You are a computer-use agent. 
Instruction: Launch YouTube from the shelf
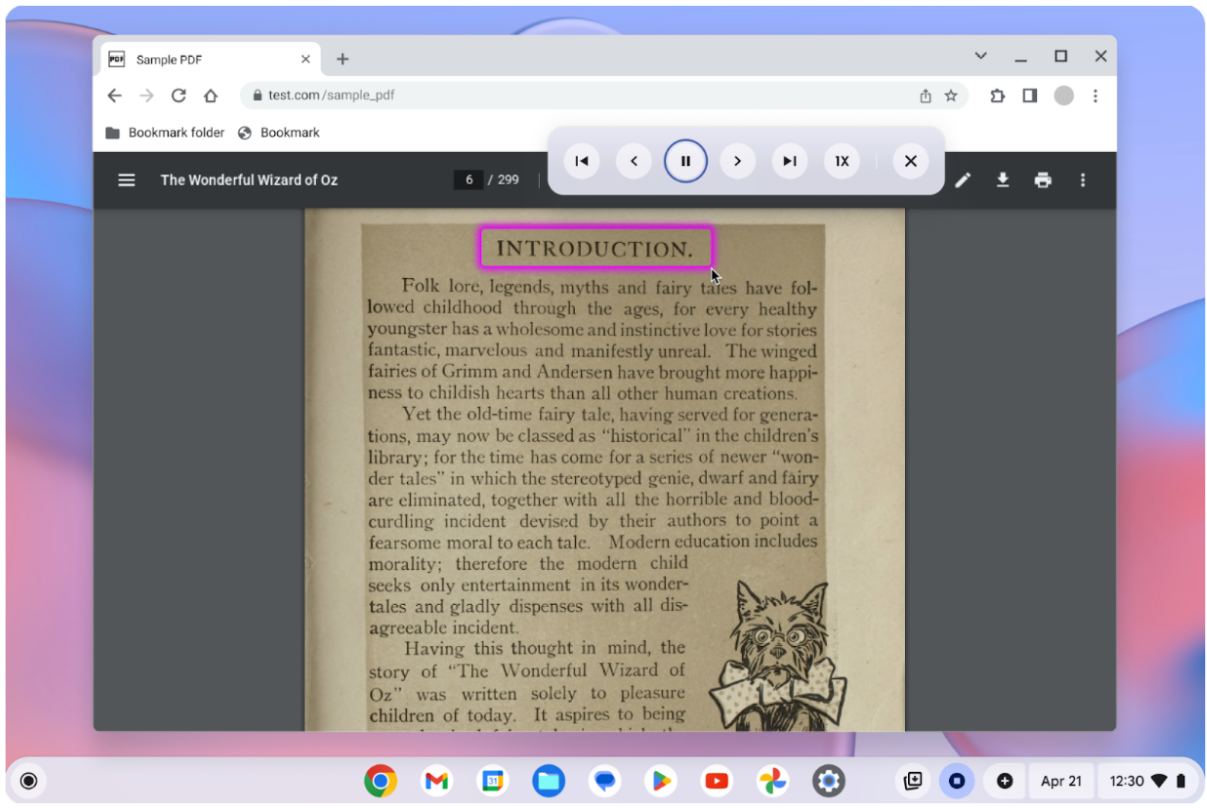(716, 781)
